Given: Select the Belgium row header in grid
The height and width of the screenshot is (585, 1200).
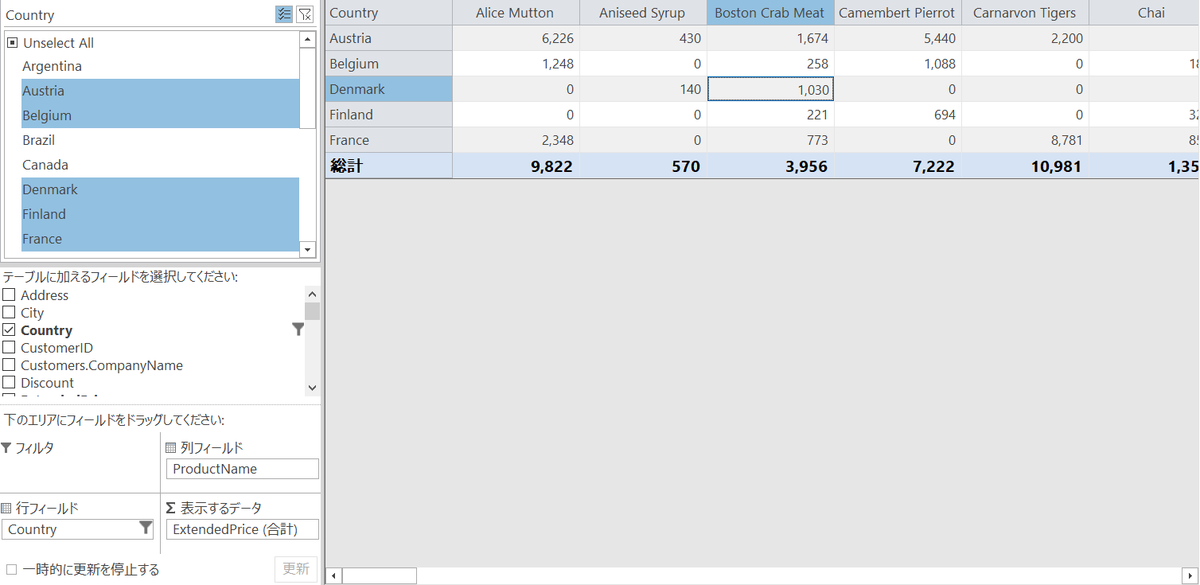Looking at the screenshot, I should click(x=389, y=64).
